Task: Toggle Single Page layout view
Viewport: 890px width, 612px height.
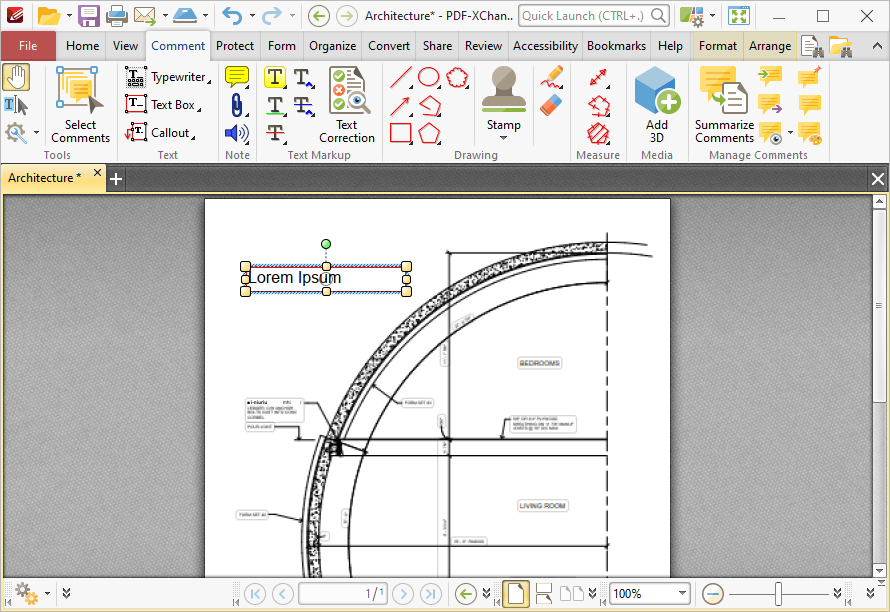Action: pyautogui.click(x=516, y=594)
